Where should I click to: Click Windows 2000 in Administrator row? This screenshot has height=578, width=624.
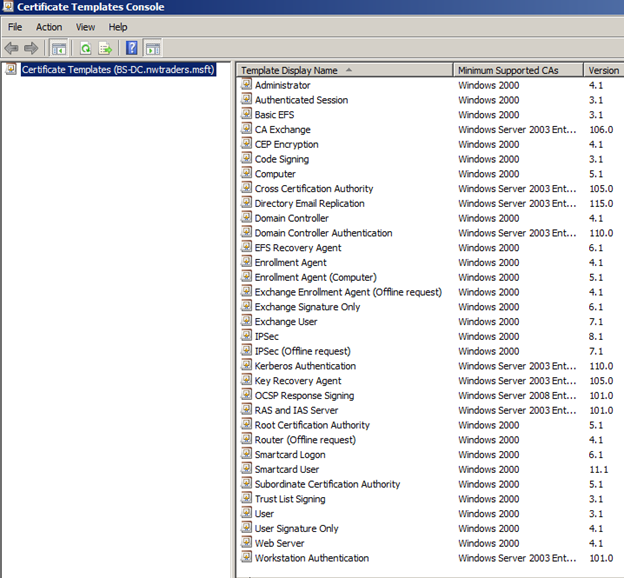pyautogui.click(x=489, y=85)
